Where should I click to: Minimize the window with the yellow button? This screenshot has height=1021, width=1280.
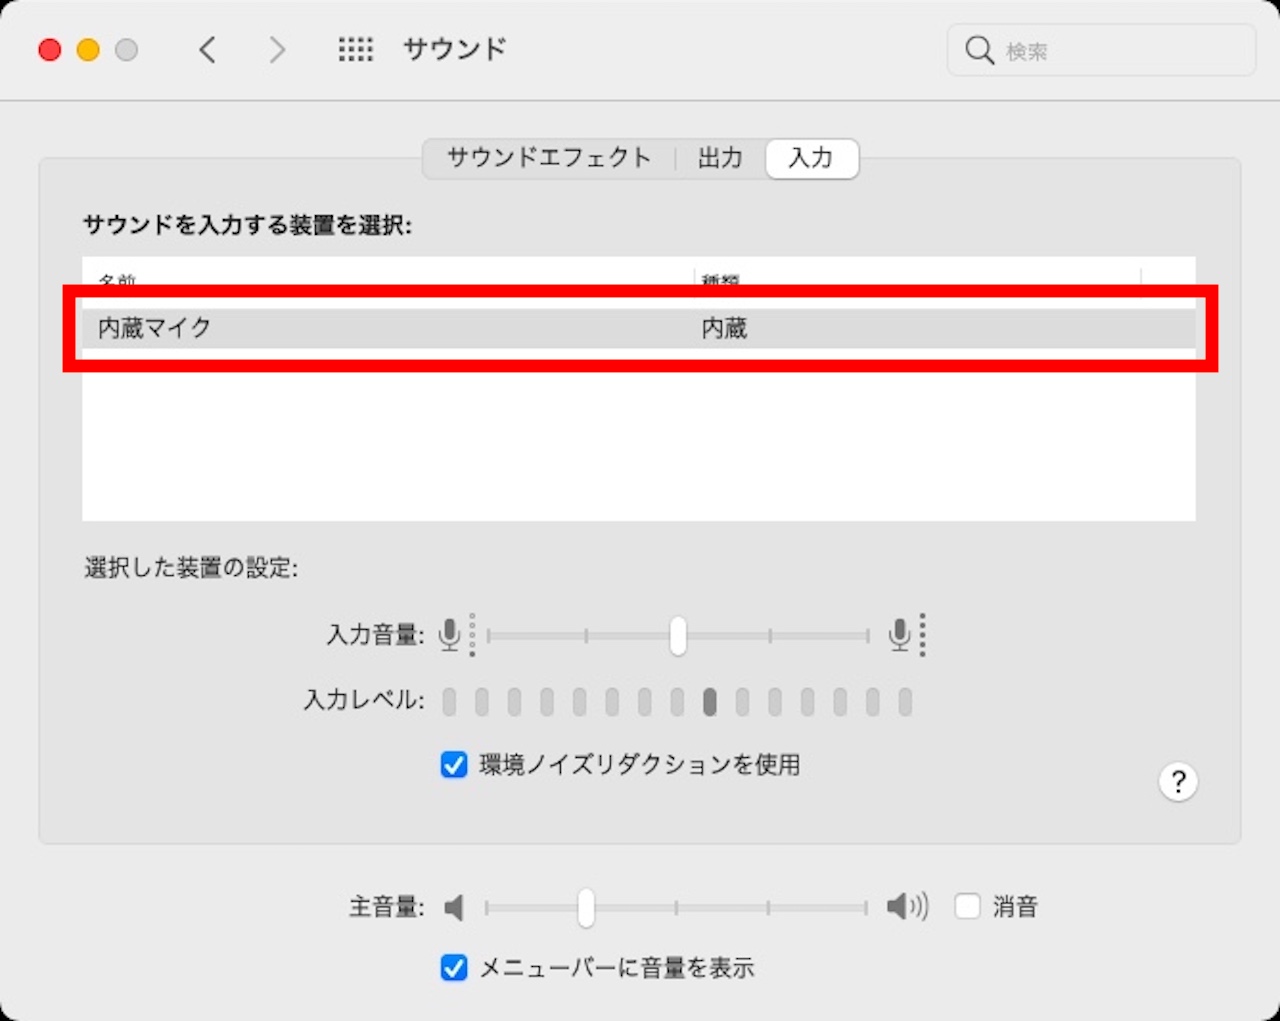point(88,50)
